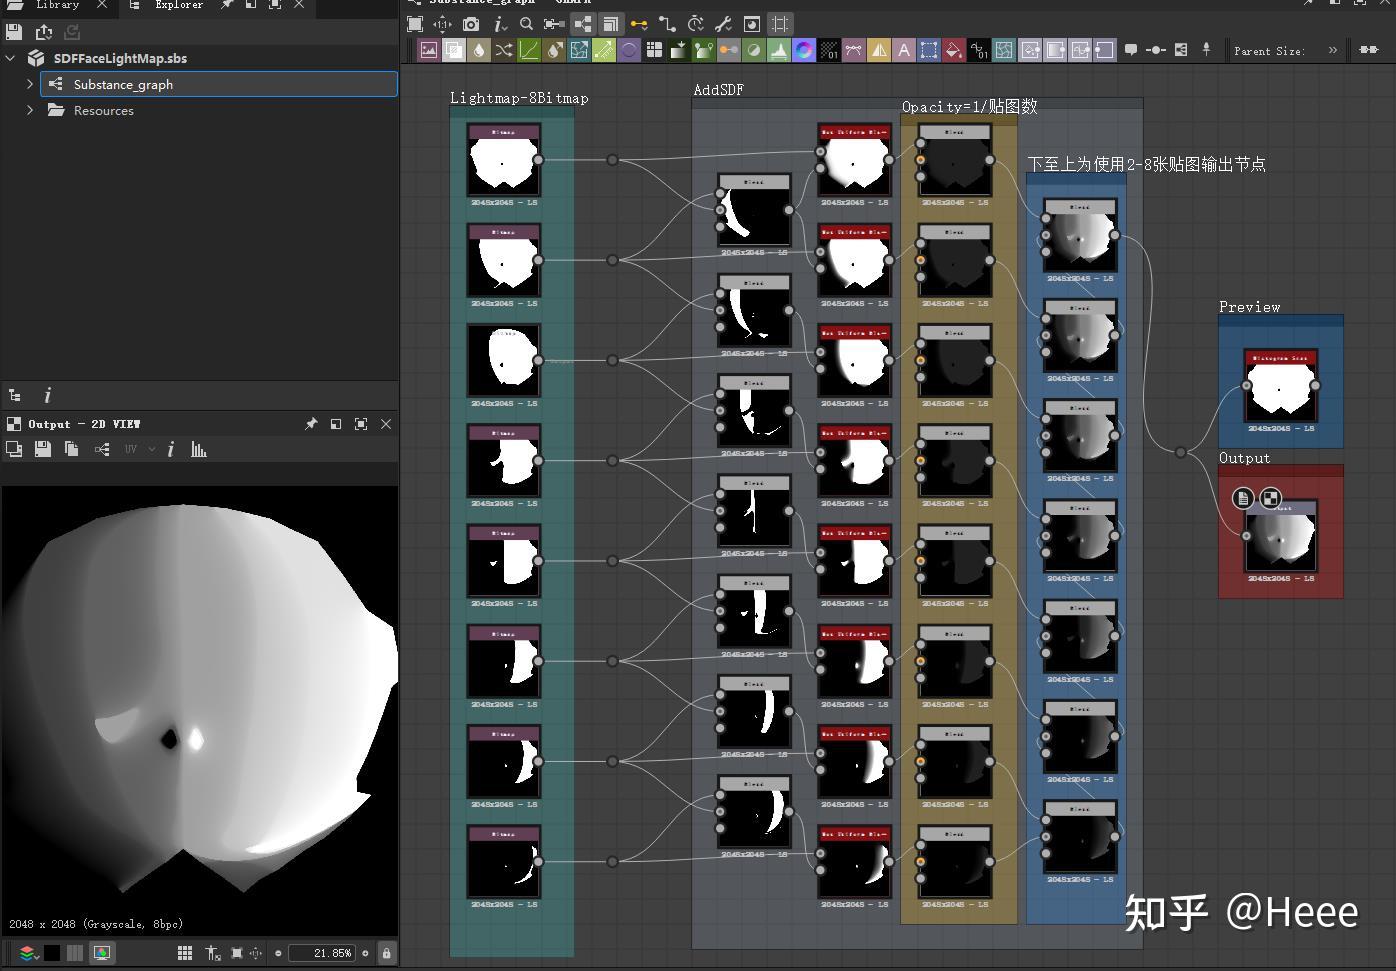Switch to the Library tab
Viewport: 1396px width, 971px height.
(x=57, y=5)
